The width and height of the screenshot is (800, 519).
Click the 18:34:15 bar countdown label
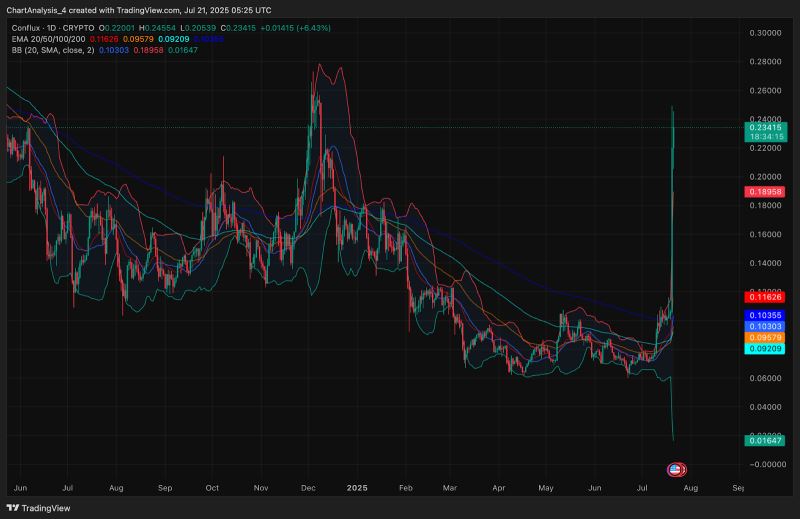click(x=765, y=138)
